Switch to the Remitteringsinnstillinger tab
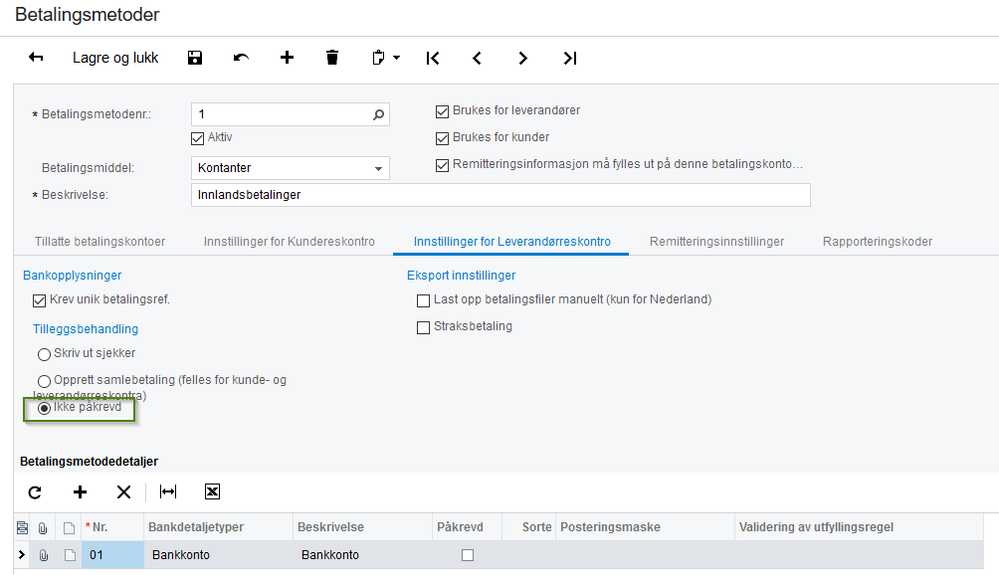999x575 pixels. (716, 241)
